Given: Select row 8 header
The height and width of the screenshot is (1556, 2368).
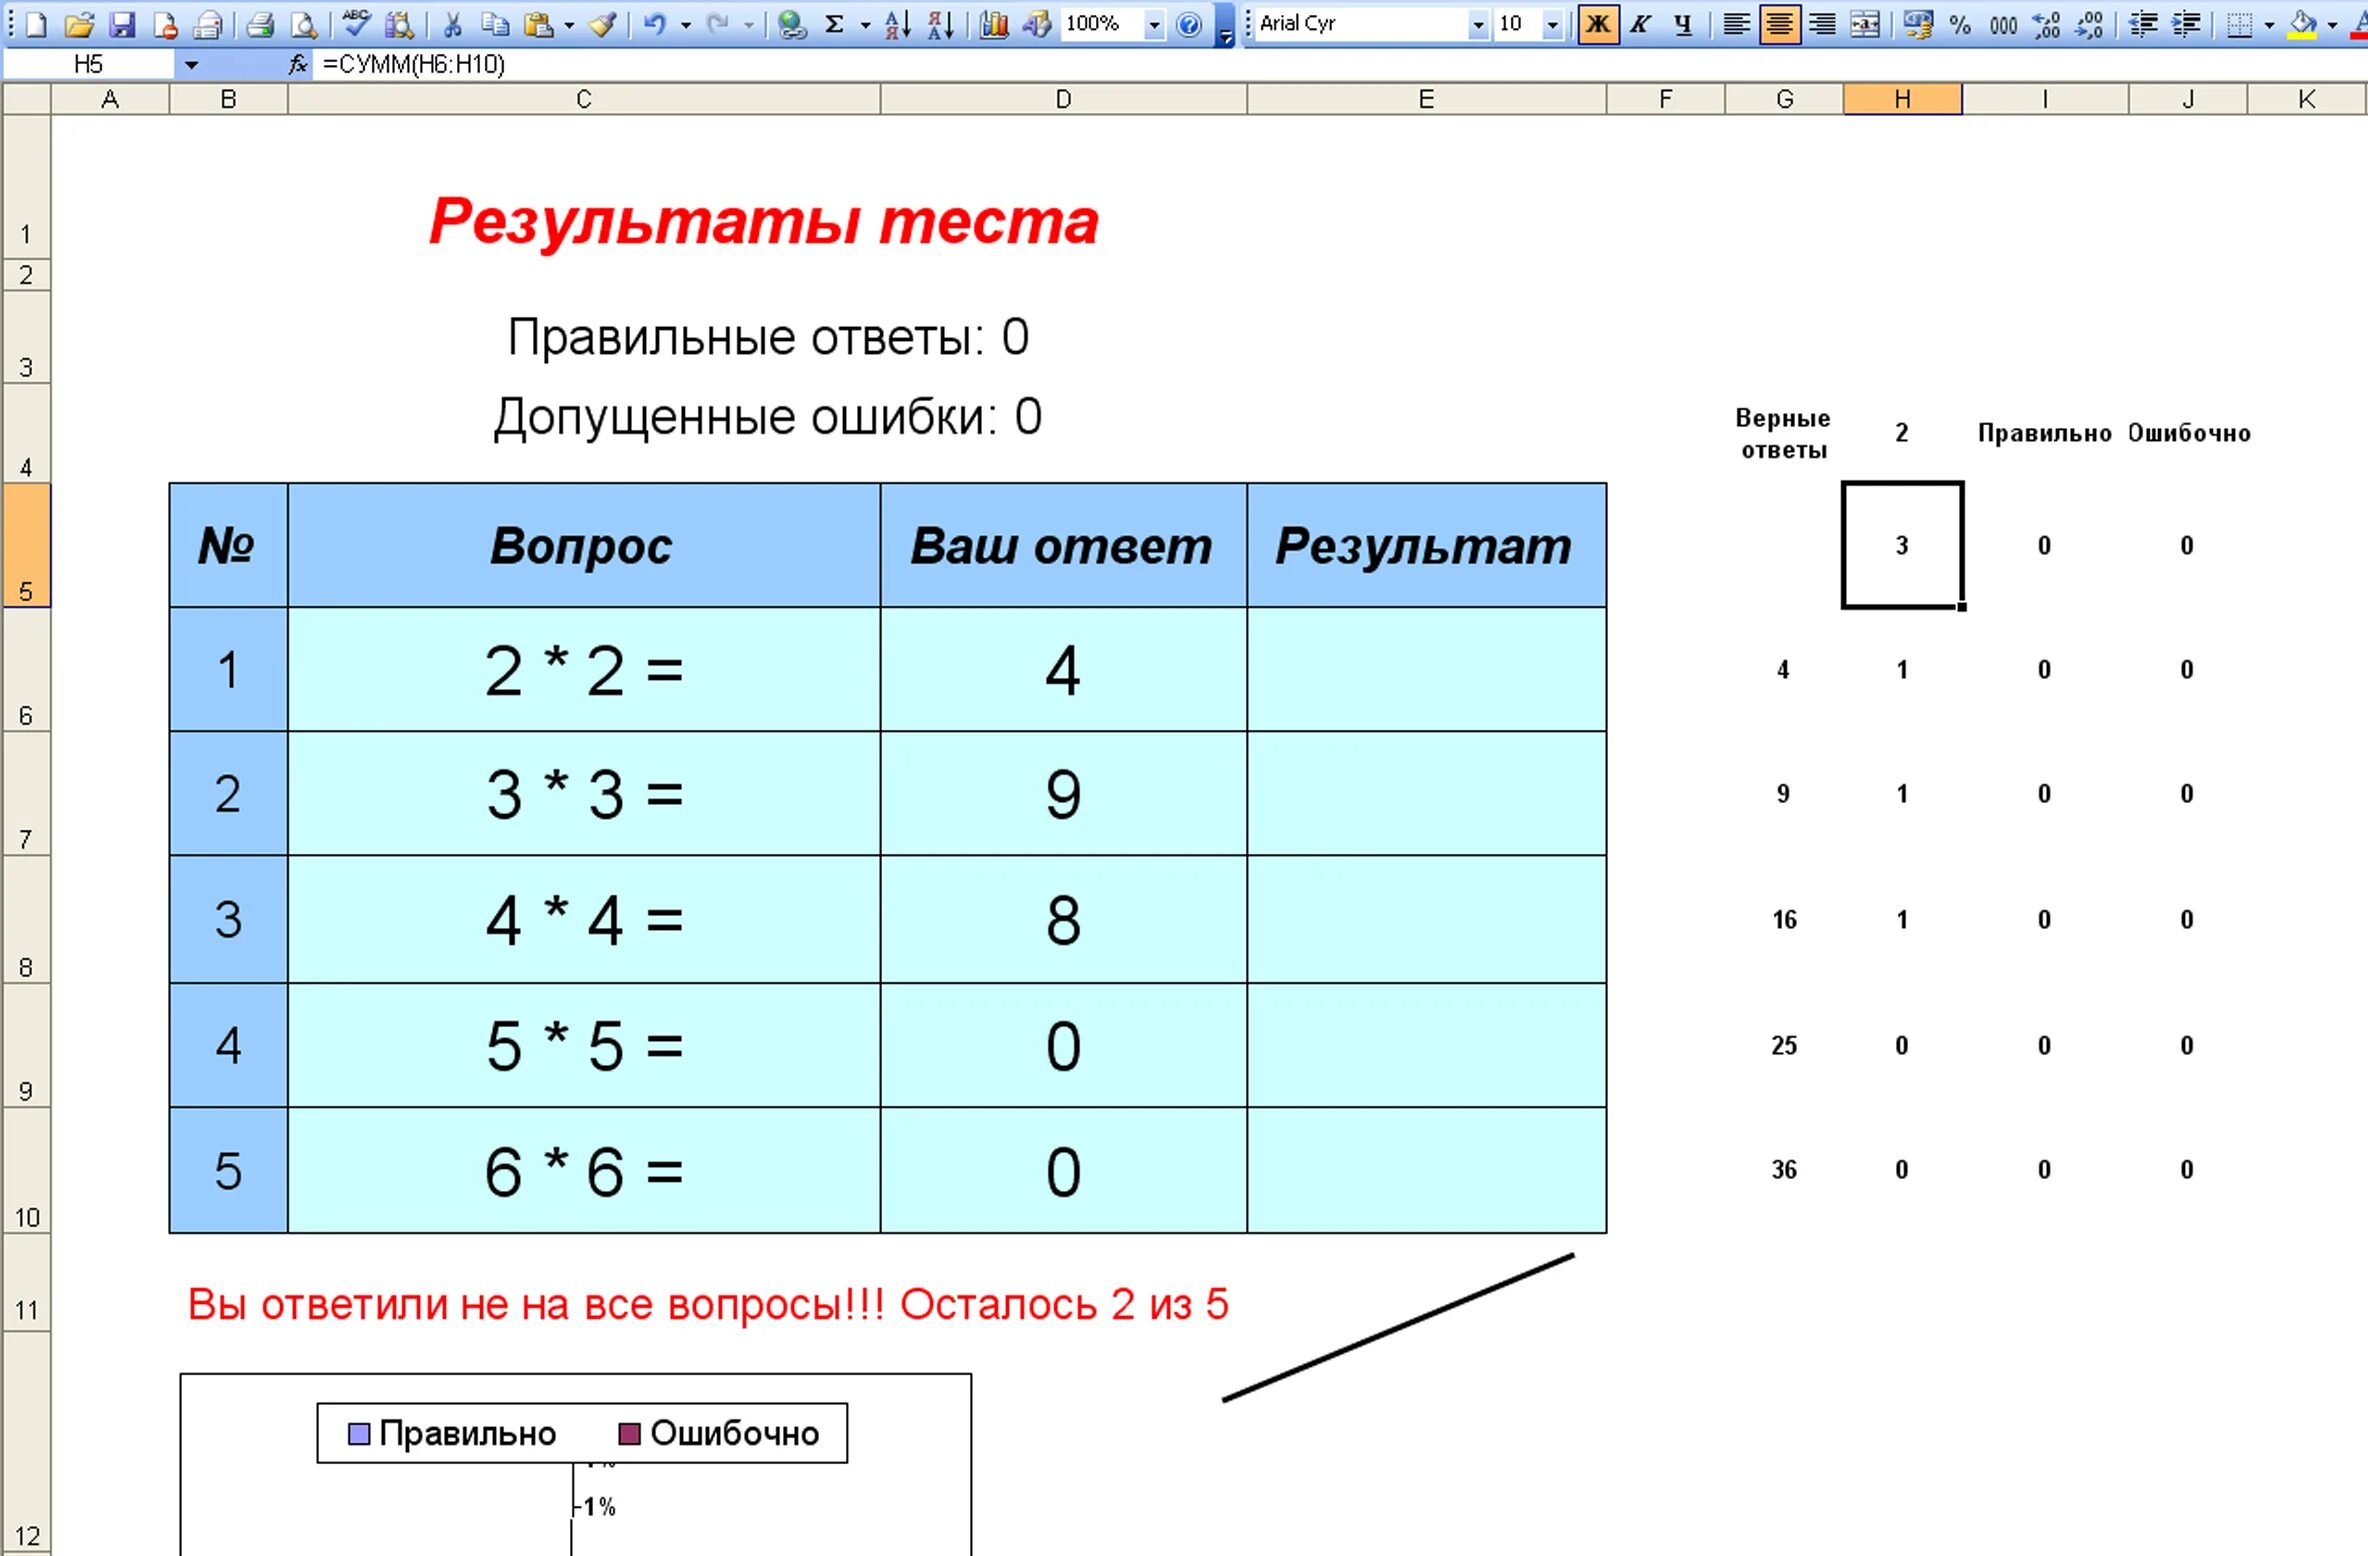Looking at the screenshot, I should (x=26, y=920).
